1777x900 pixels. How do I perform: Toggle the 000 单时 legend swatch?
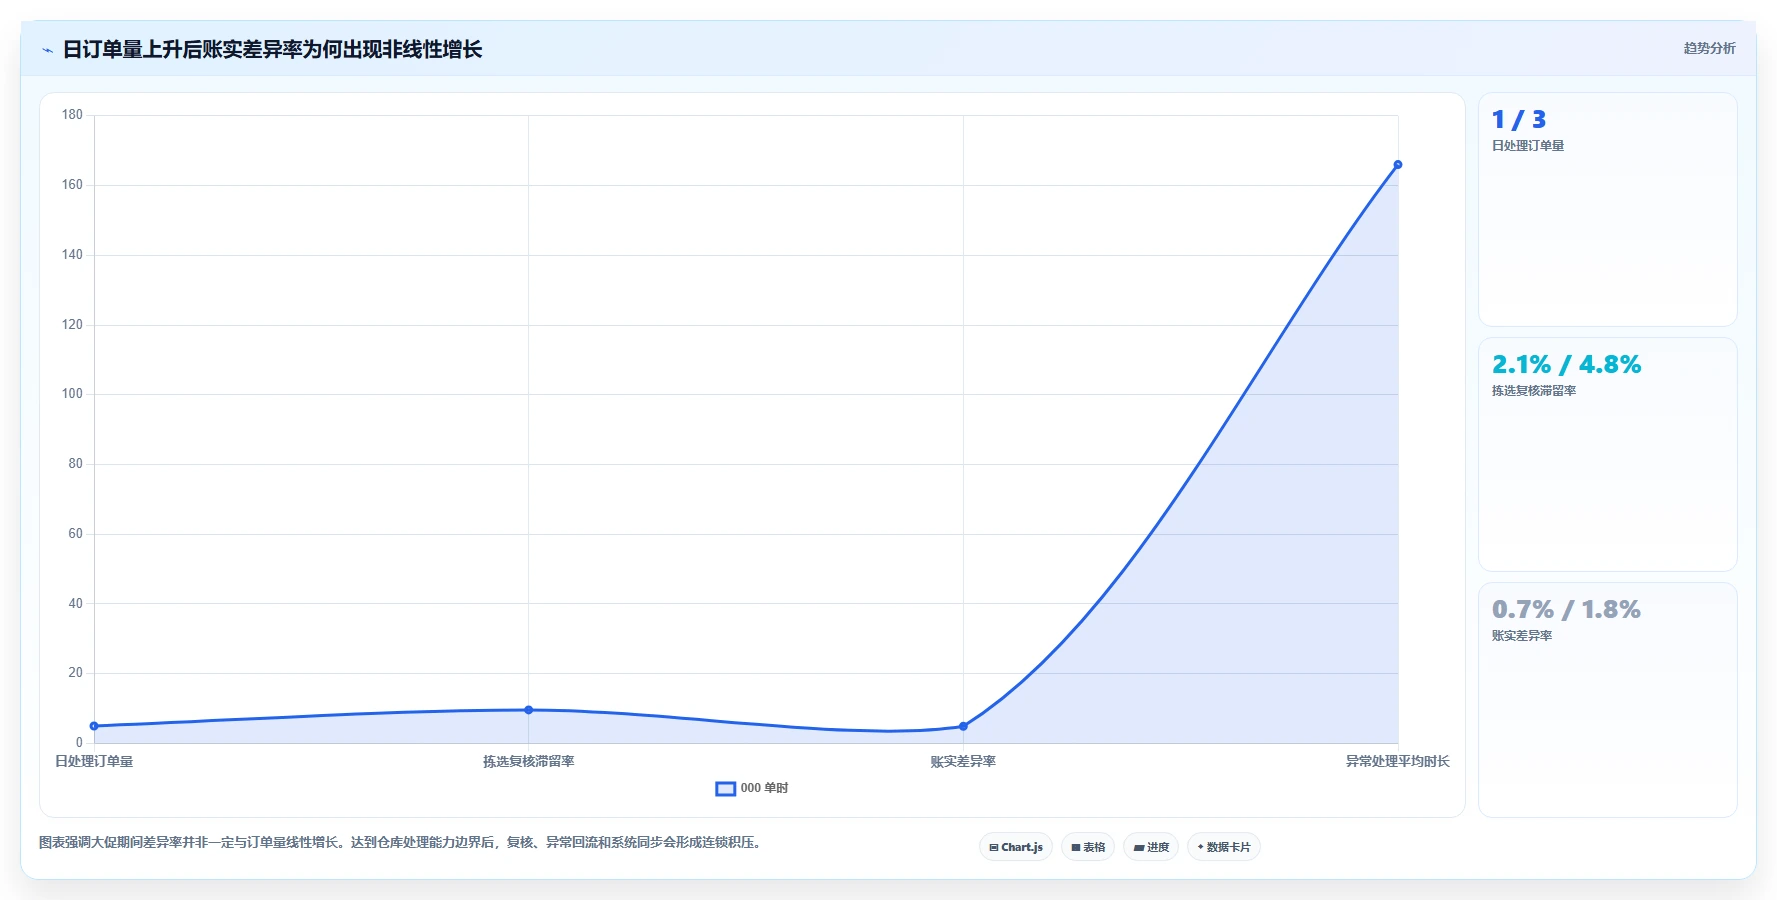tap(726, 789)
